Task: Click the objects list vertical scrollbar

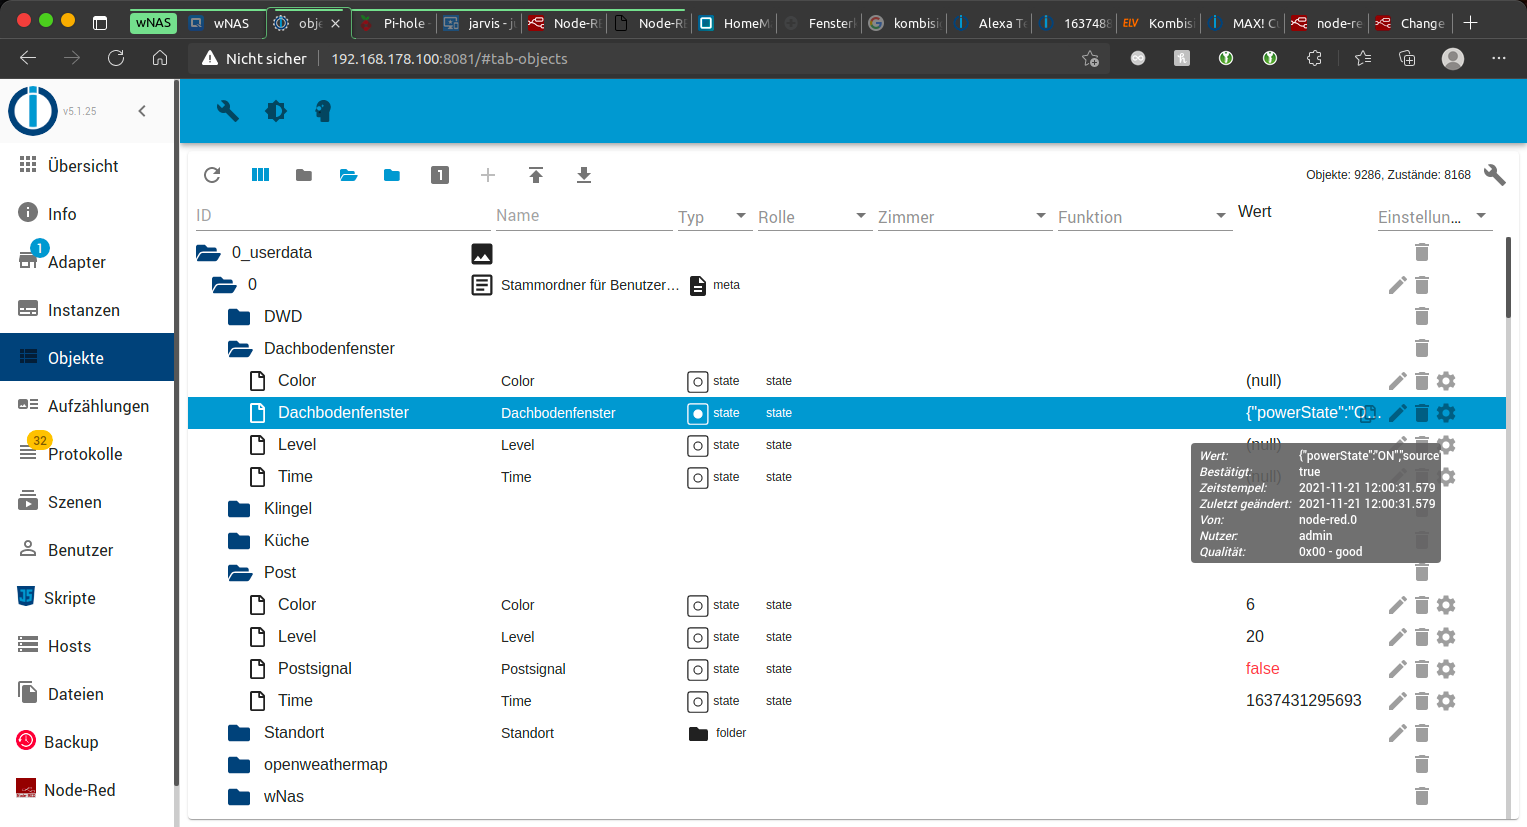Action: [x=1508, y=278]
